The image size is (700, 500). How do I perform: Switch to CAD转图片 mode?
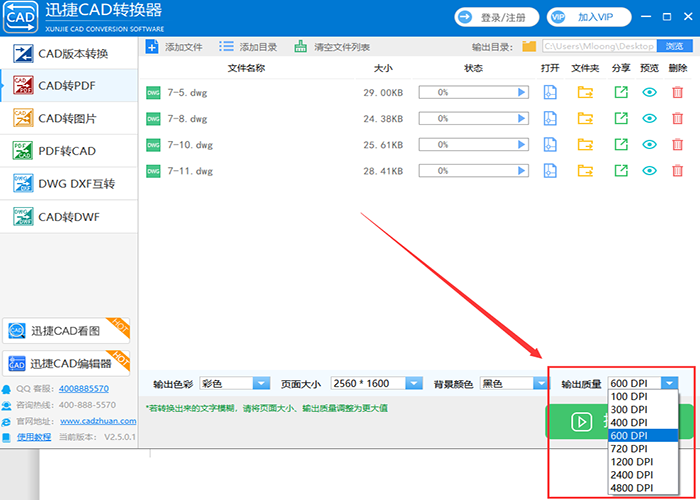click(x=69, y=118)
